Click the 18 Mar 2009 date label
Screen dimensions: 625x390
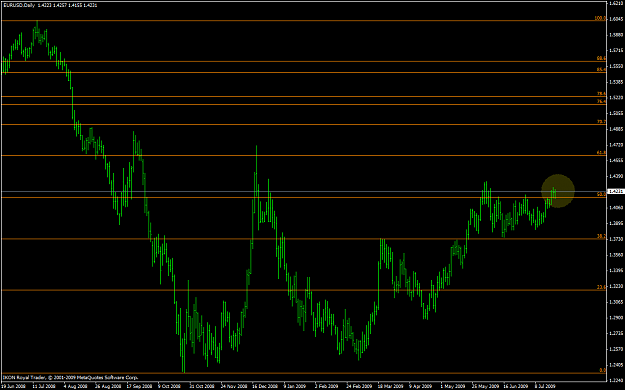point(391,386)
